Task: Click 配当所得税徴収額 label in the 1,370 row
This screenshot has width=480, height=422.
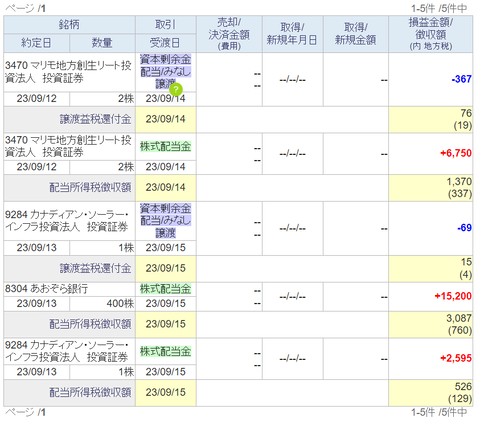Action: pos(90,188)
